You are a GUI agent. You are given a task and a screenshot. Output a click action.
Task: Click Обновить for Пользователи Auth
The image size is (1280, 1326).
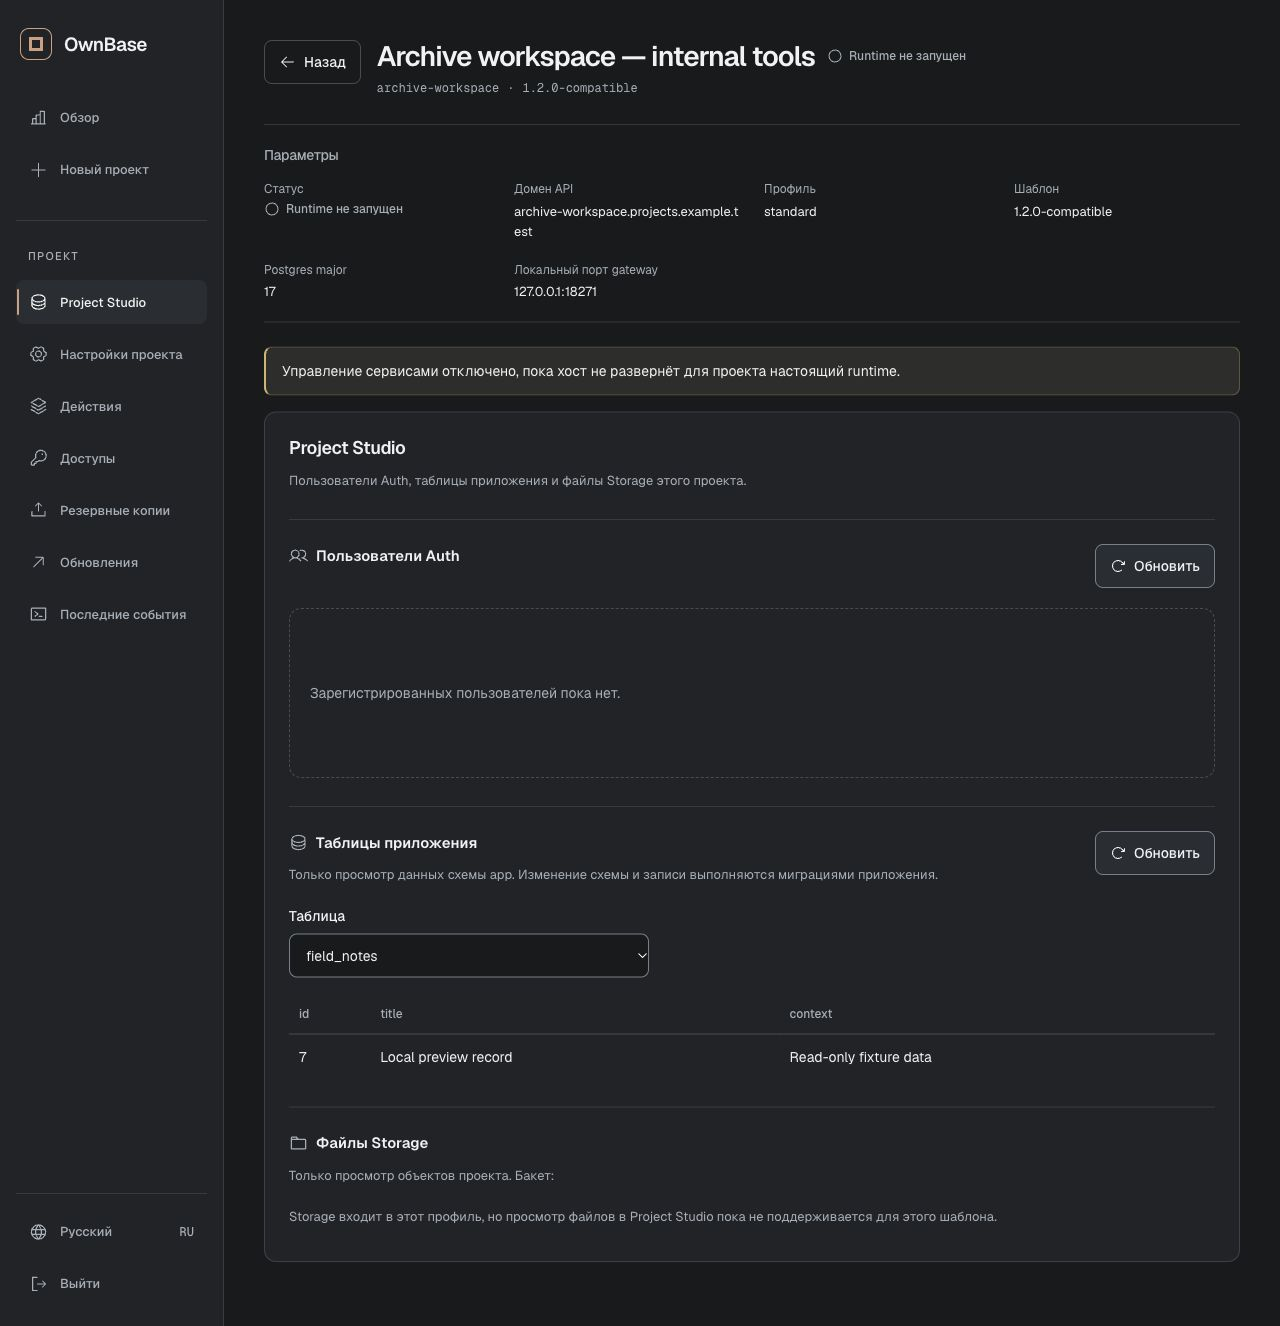point(1155,566)
